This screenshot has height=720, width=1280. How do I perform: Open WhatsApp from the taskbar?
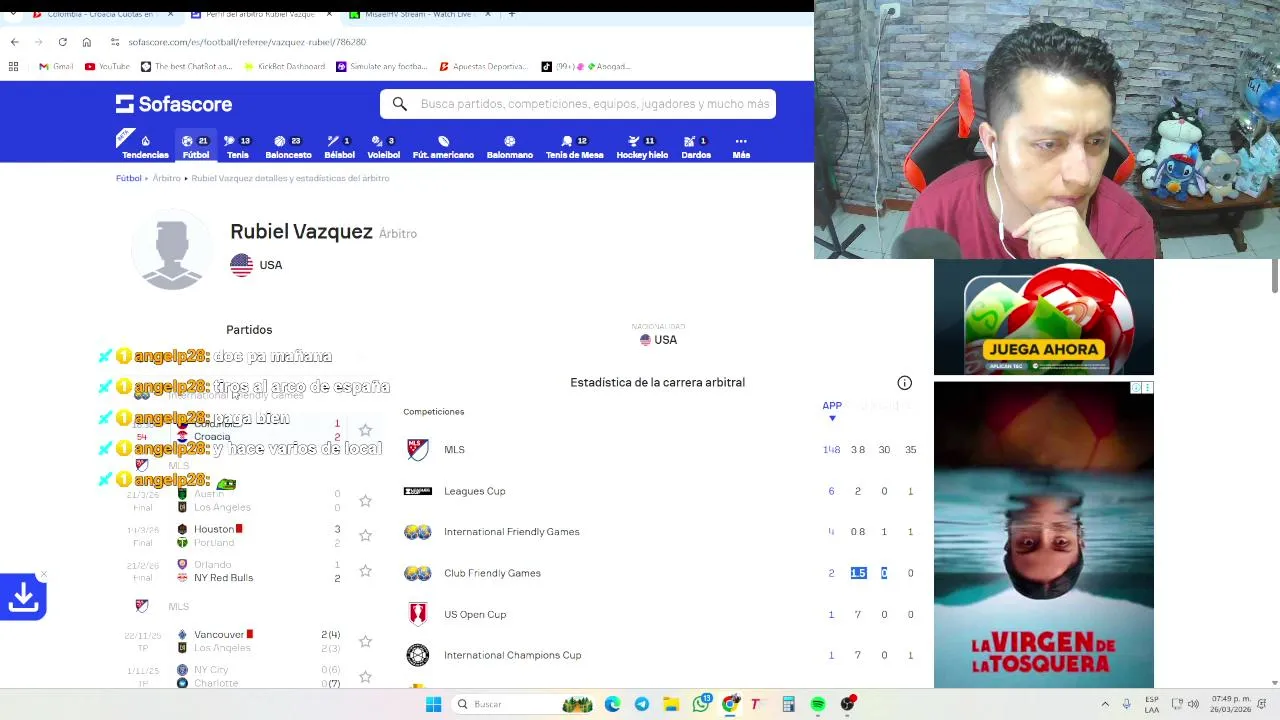tap(701, 704)
